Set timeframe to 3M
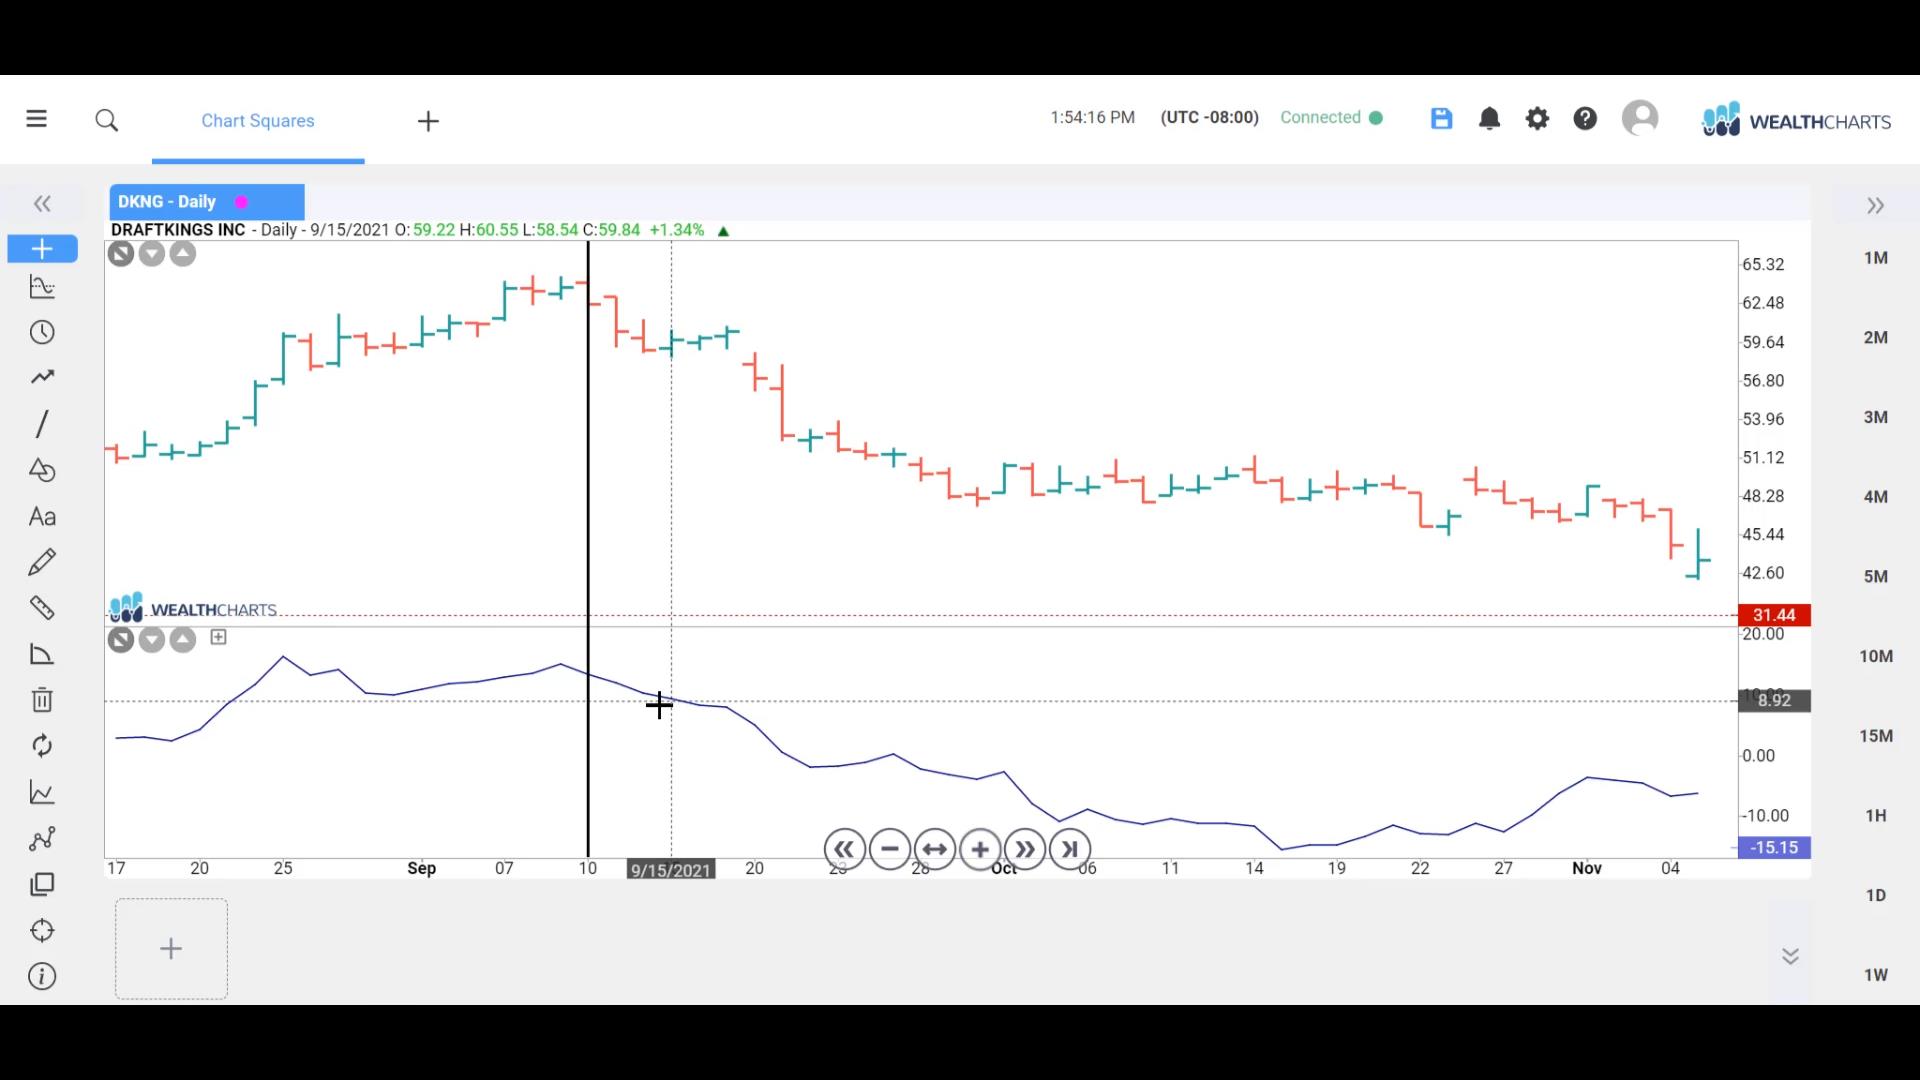 tap(1876, 417)
